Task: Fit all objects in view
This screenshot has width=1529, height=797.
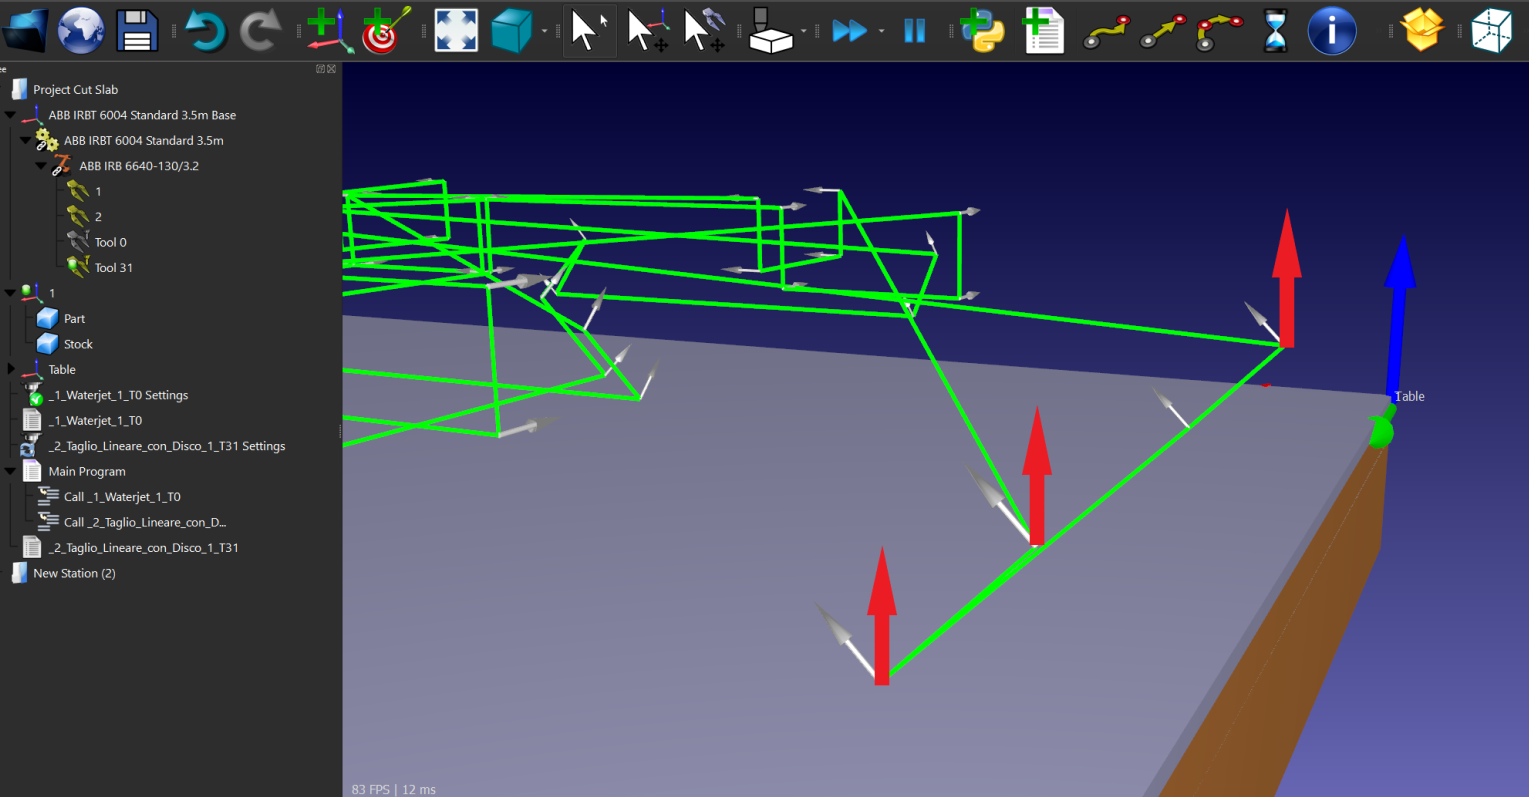Action: 456,30
